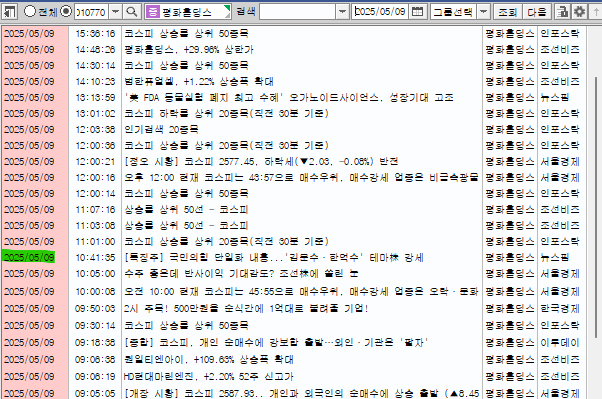Open the 오가노이드사이언스 FDA news row

coord(289,98)
